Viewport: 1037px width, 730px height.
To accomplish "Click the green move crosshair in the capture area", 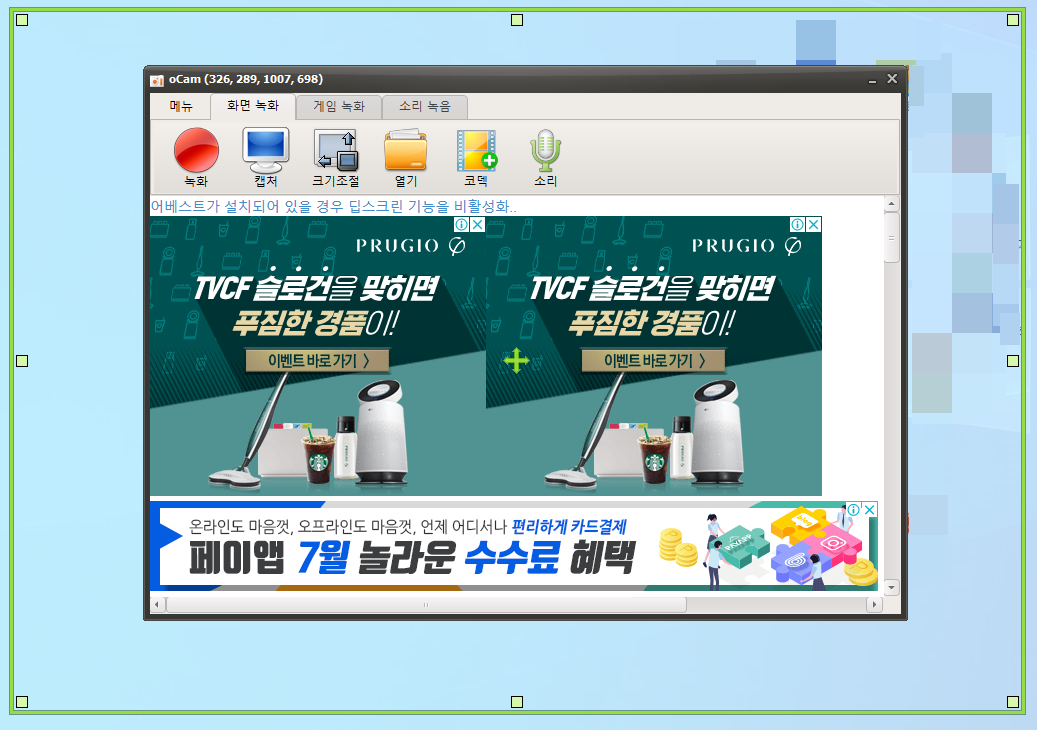I will (x=517, y=360).
